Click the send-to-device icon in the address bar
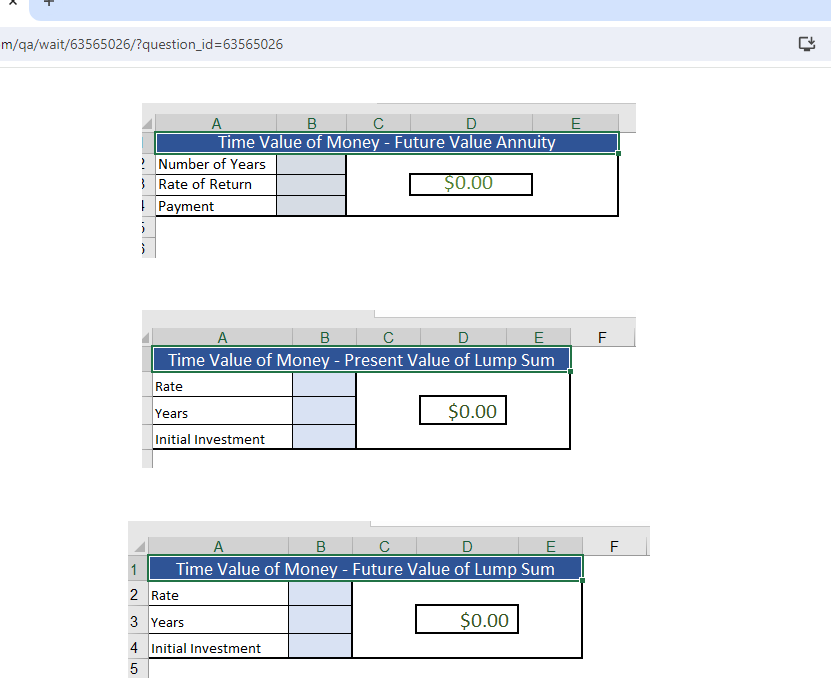 [x=806, y=44]
